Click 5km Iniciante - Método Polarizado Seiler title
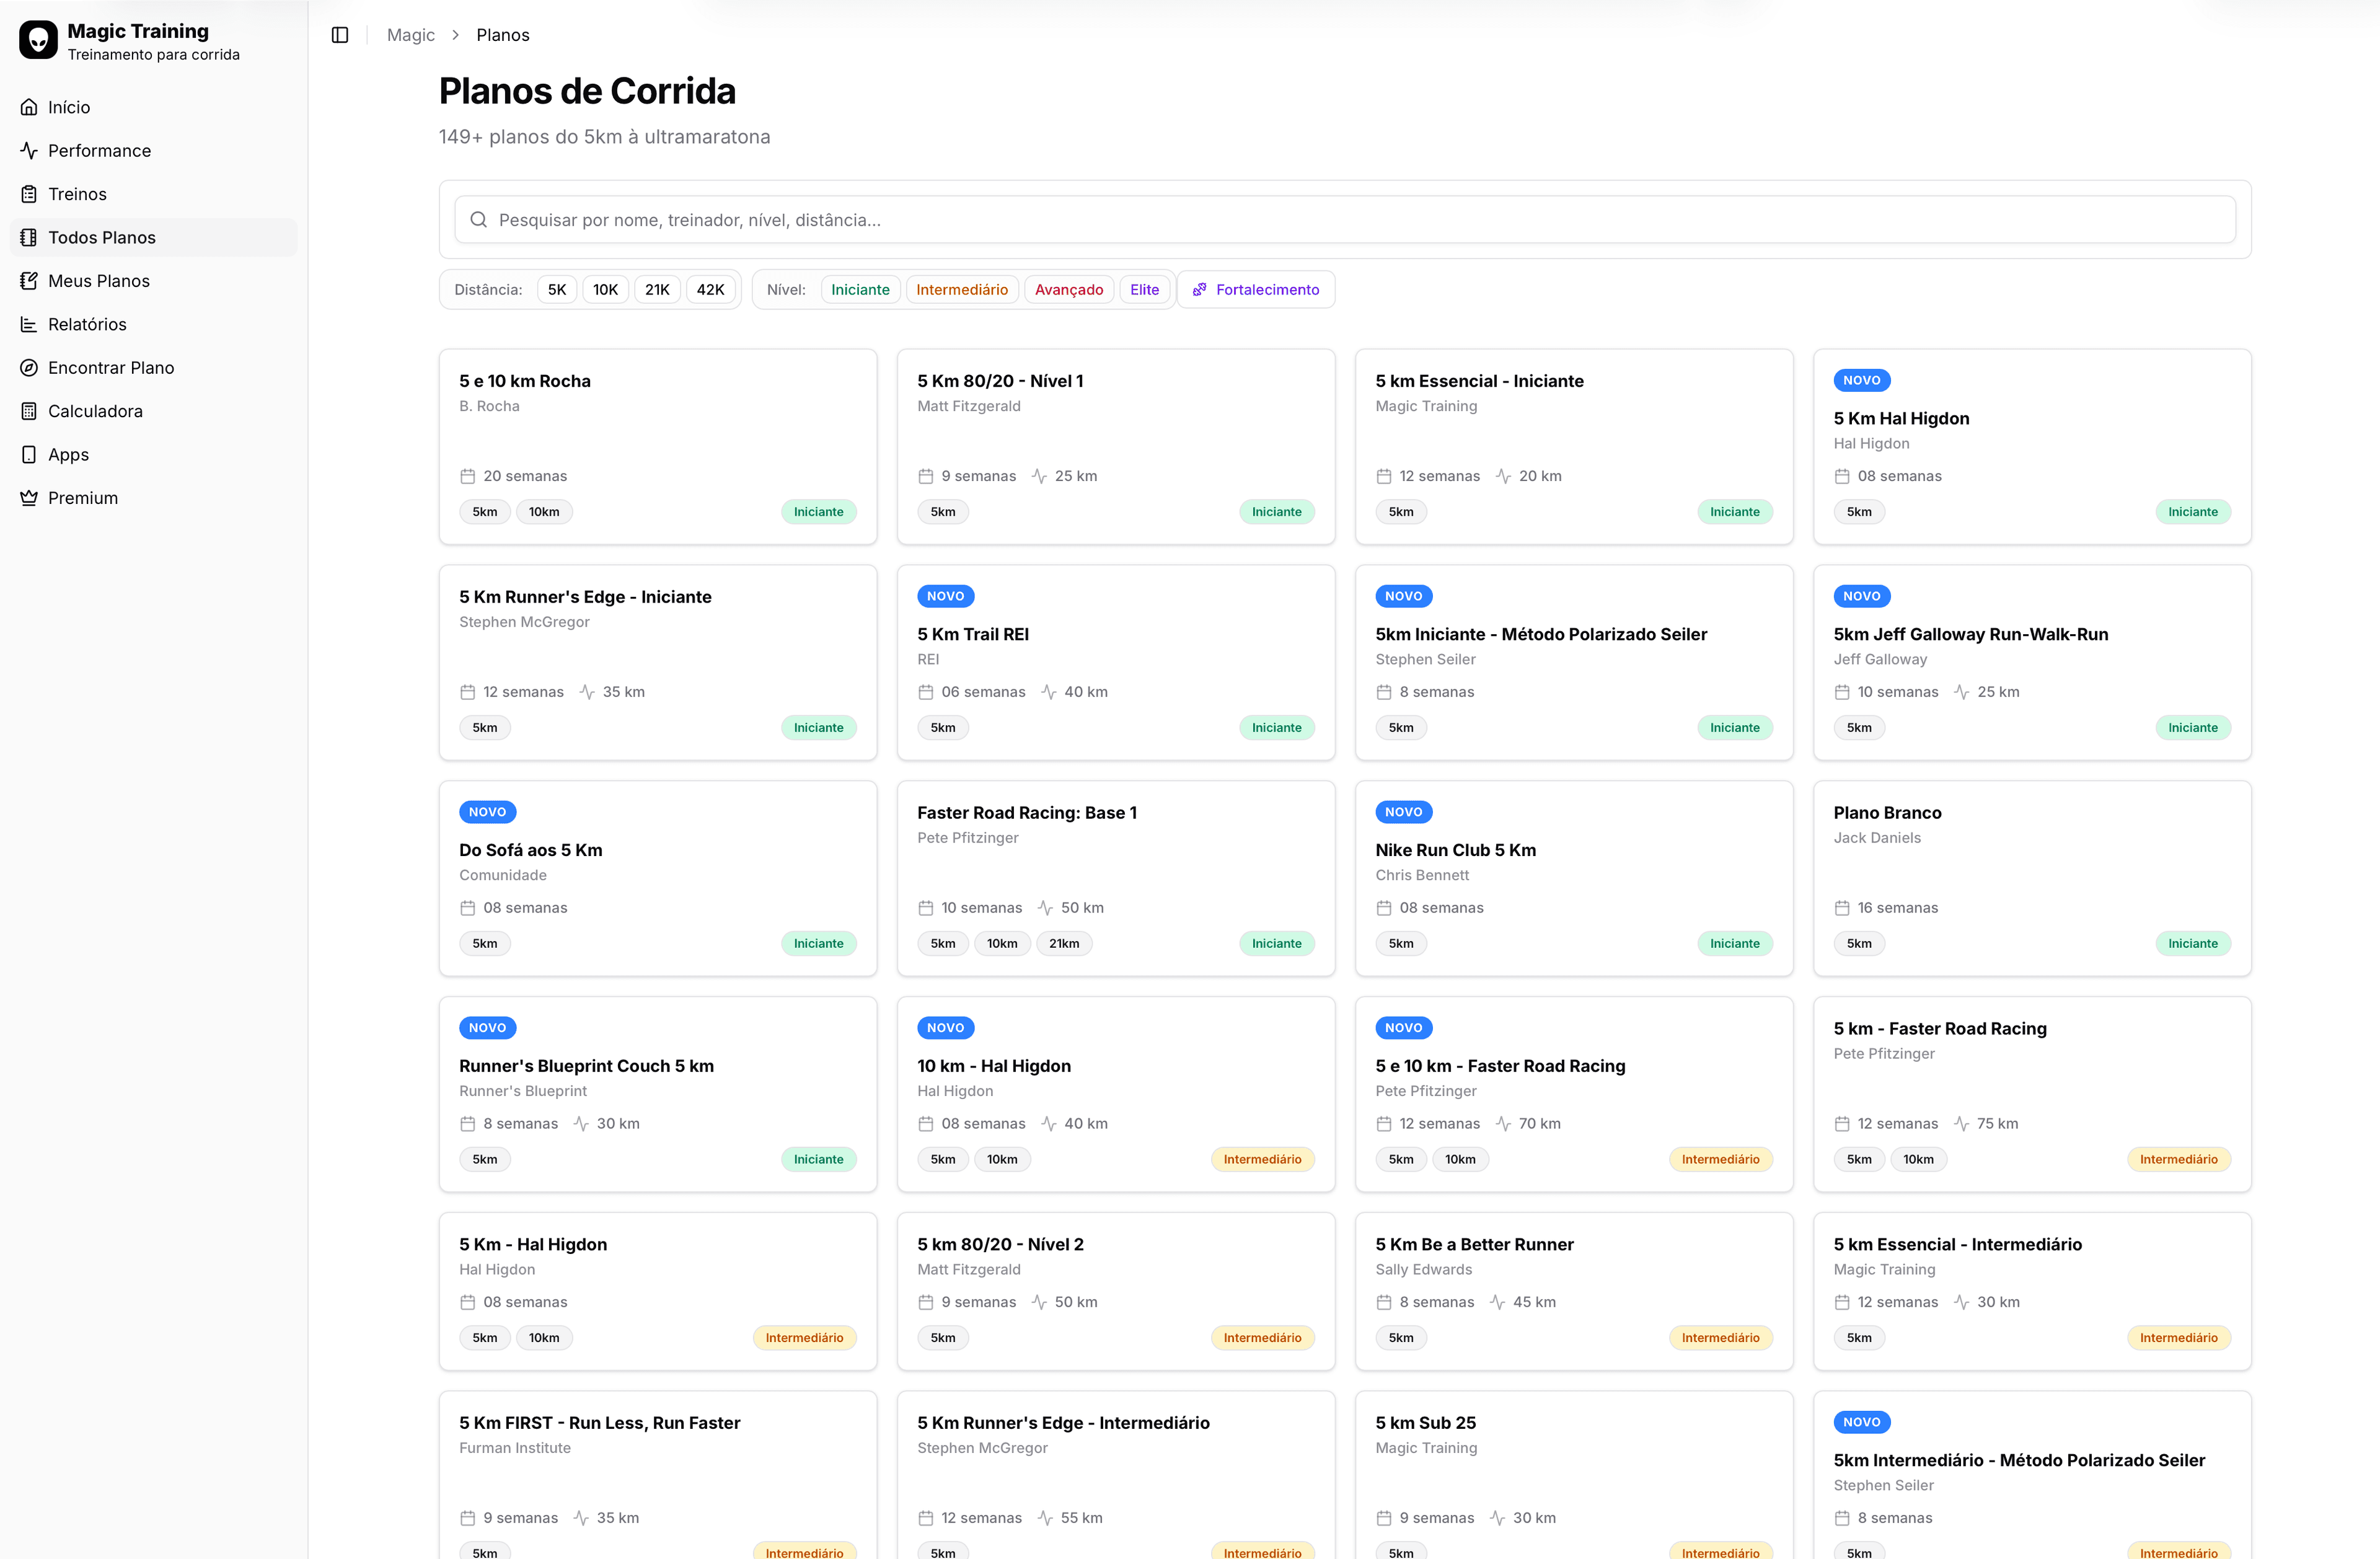Image resolution: width=2380 pixels, height=1559 pixels. (1541, 634)
